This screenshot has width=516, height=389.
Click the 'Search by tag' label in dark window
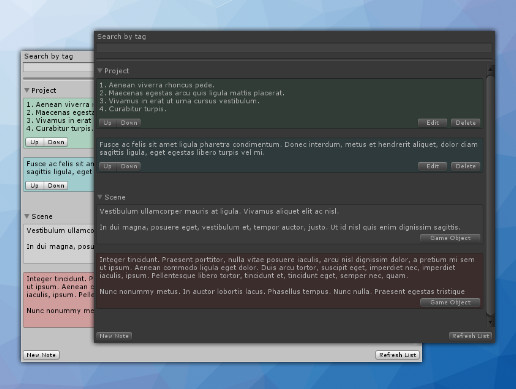pos(122,37)
